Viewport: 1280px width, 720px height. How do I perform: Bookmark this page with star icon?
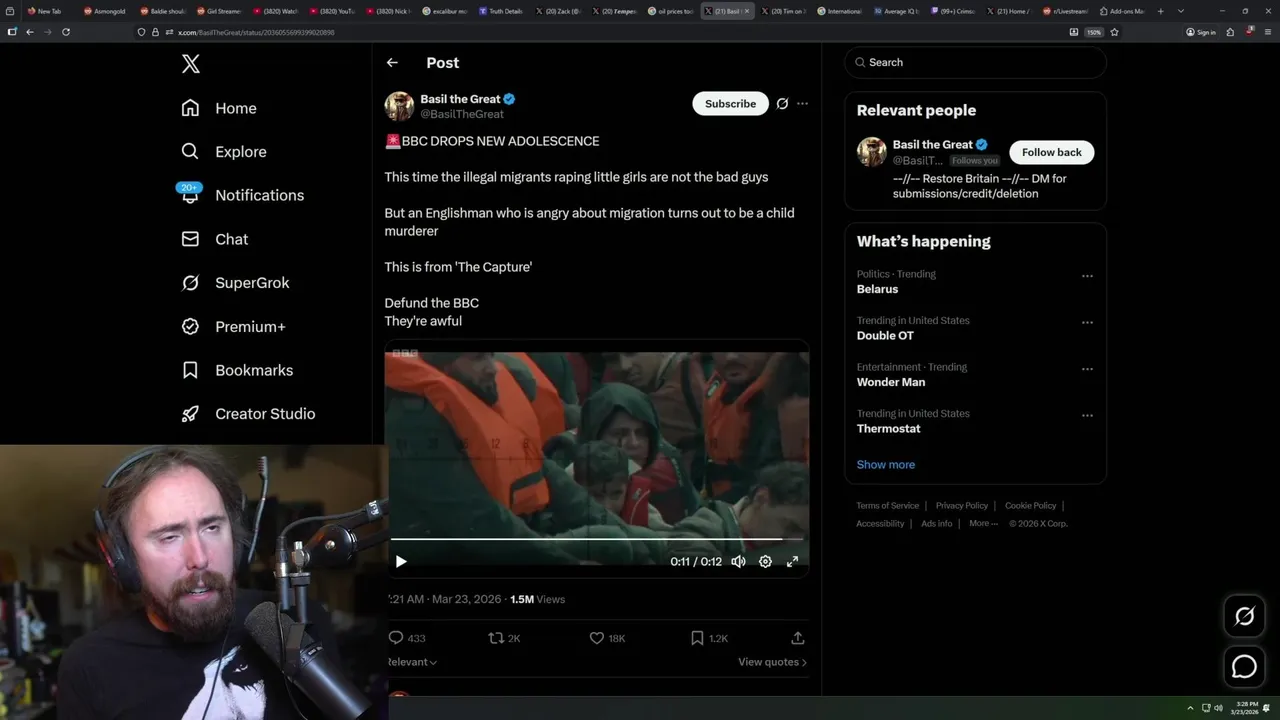coord(1114,32)
